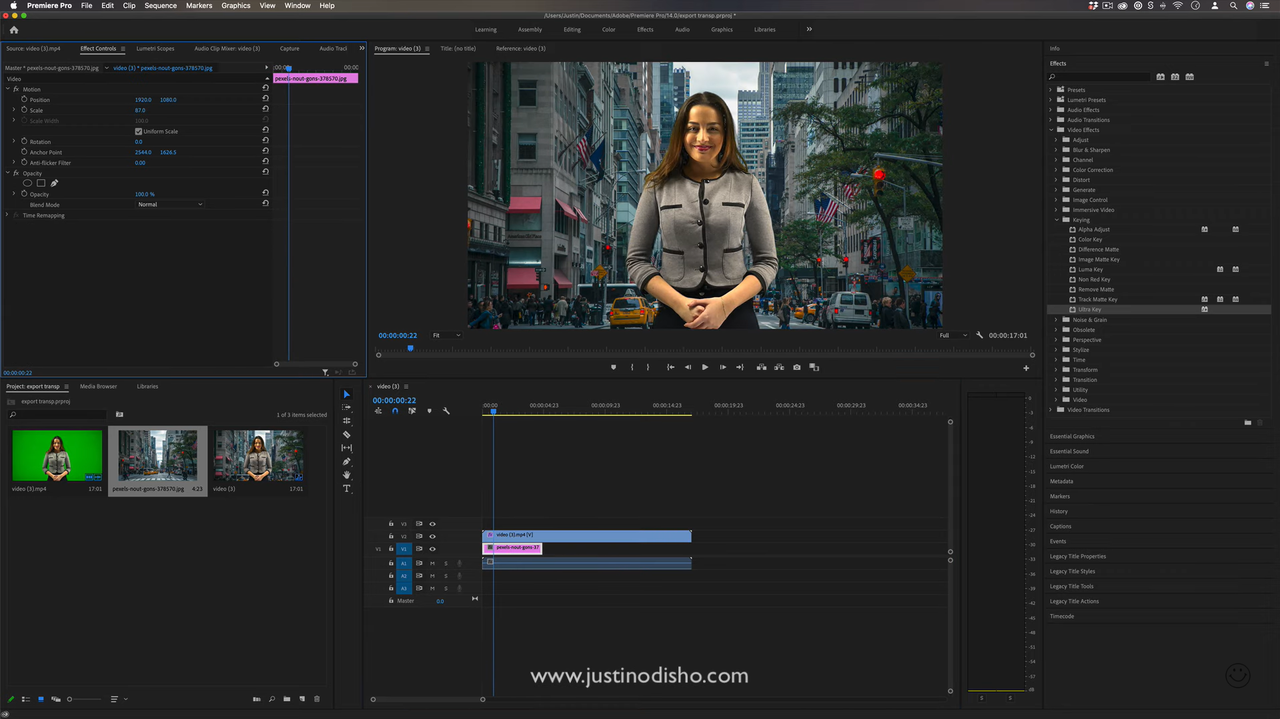The image size is (1280, 719).
Task: Select the video (3).mp4 thumbnail in Project
Action: point(57,456)
